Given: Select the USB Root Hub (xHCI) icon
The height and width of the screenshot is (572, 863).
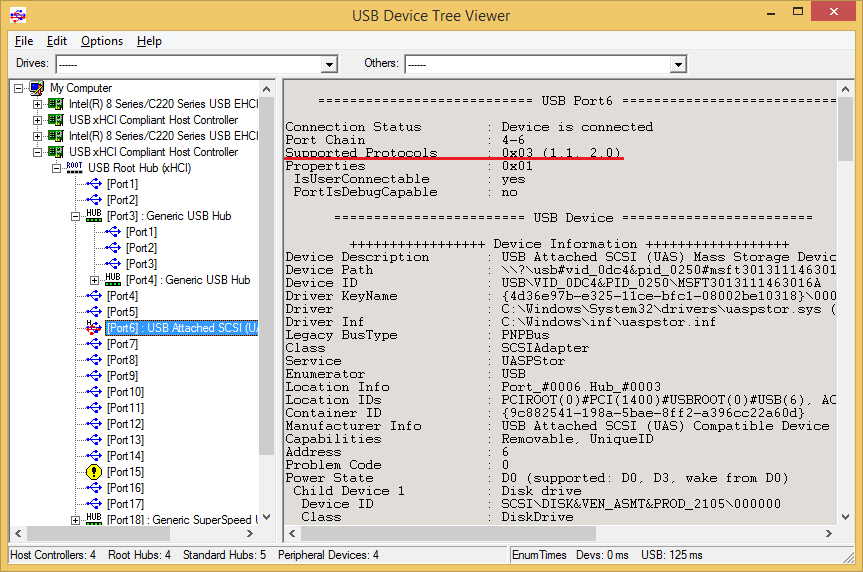Looking at the screenshot, I should (x=74, y=168).
